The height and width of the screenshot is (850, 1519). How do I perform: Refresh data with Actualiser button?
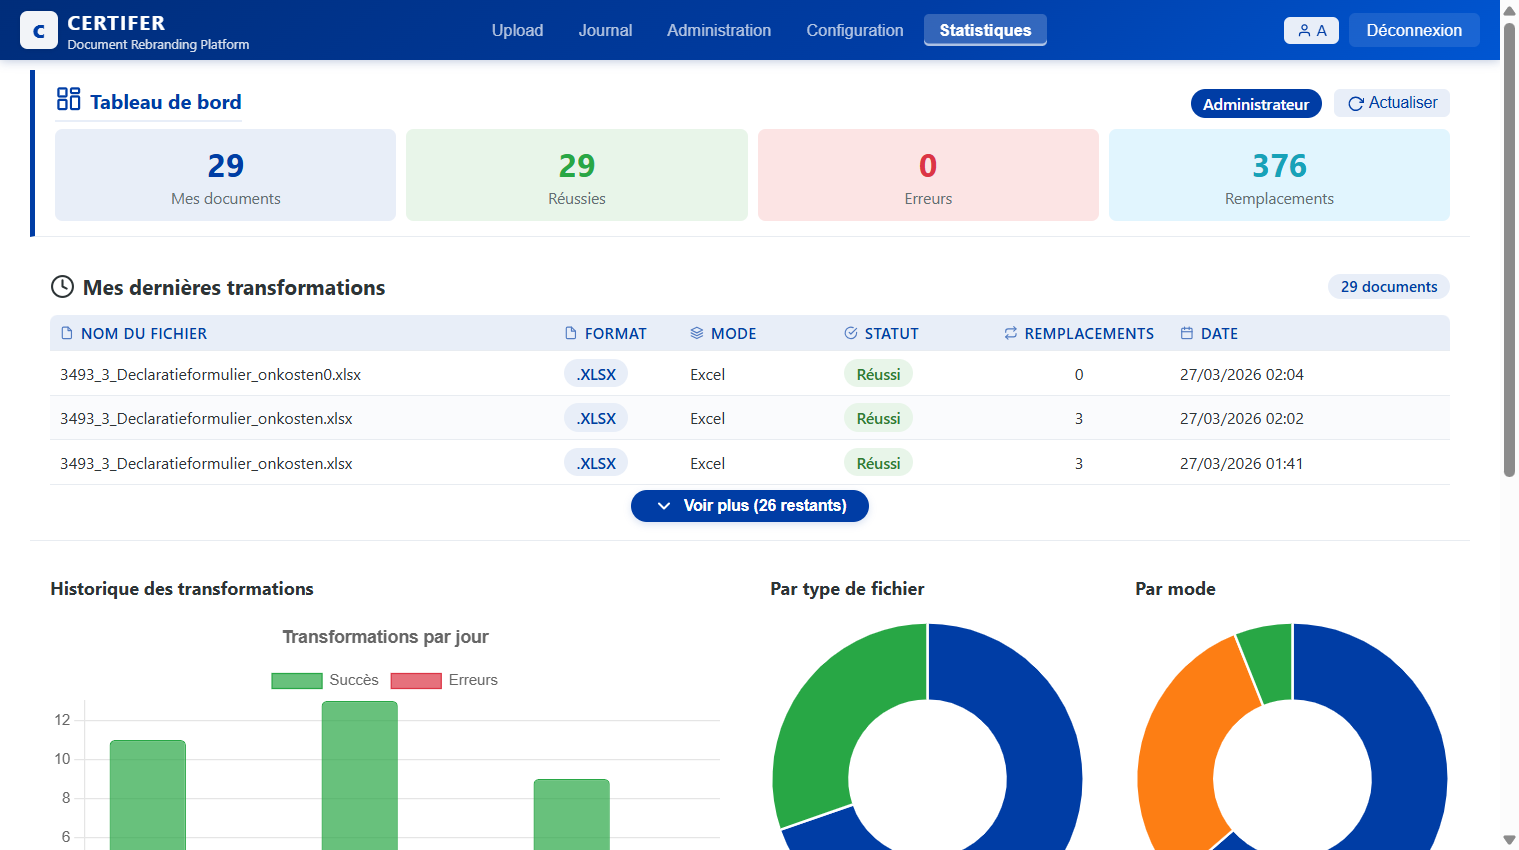[1391, 103]
